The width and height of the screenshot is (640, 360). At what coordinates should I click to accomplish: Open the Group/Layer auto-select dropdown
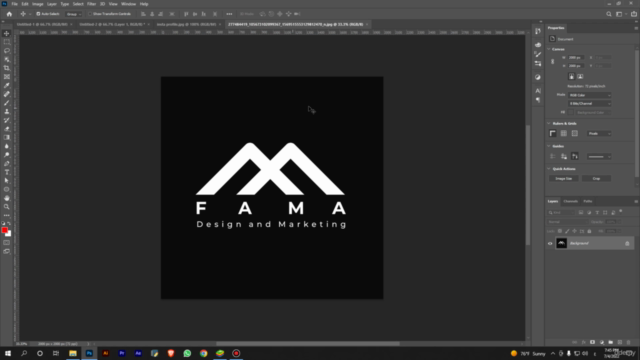click(73, 14)
